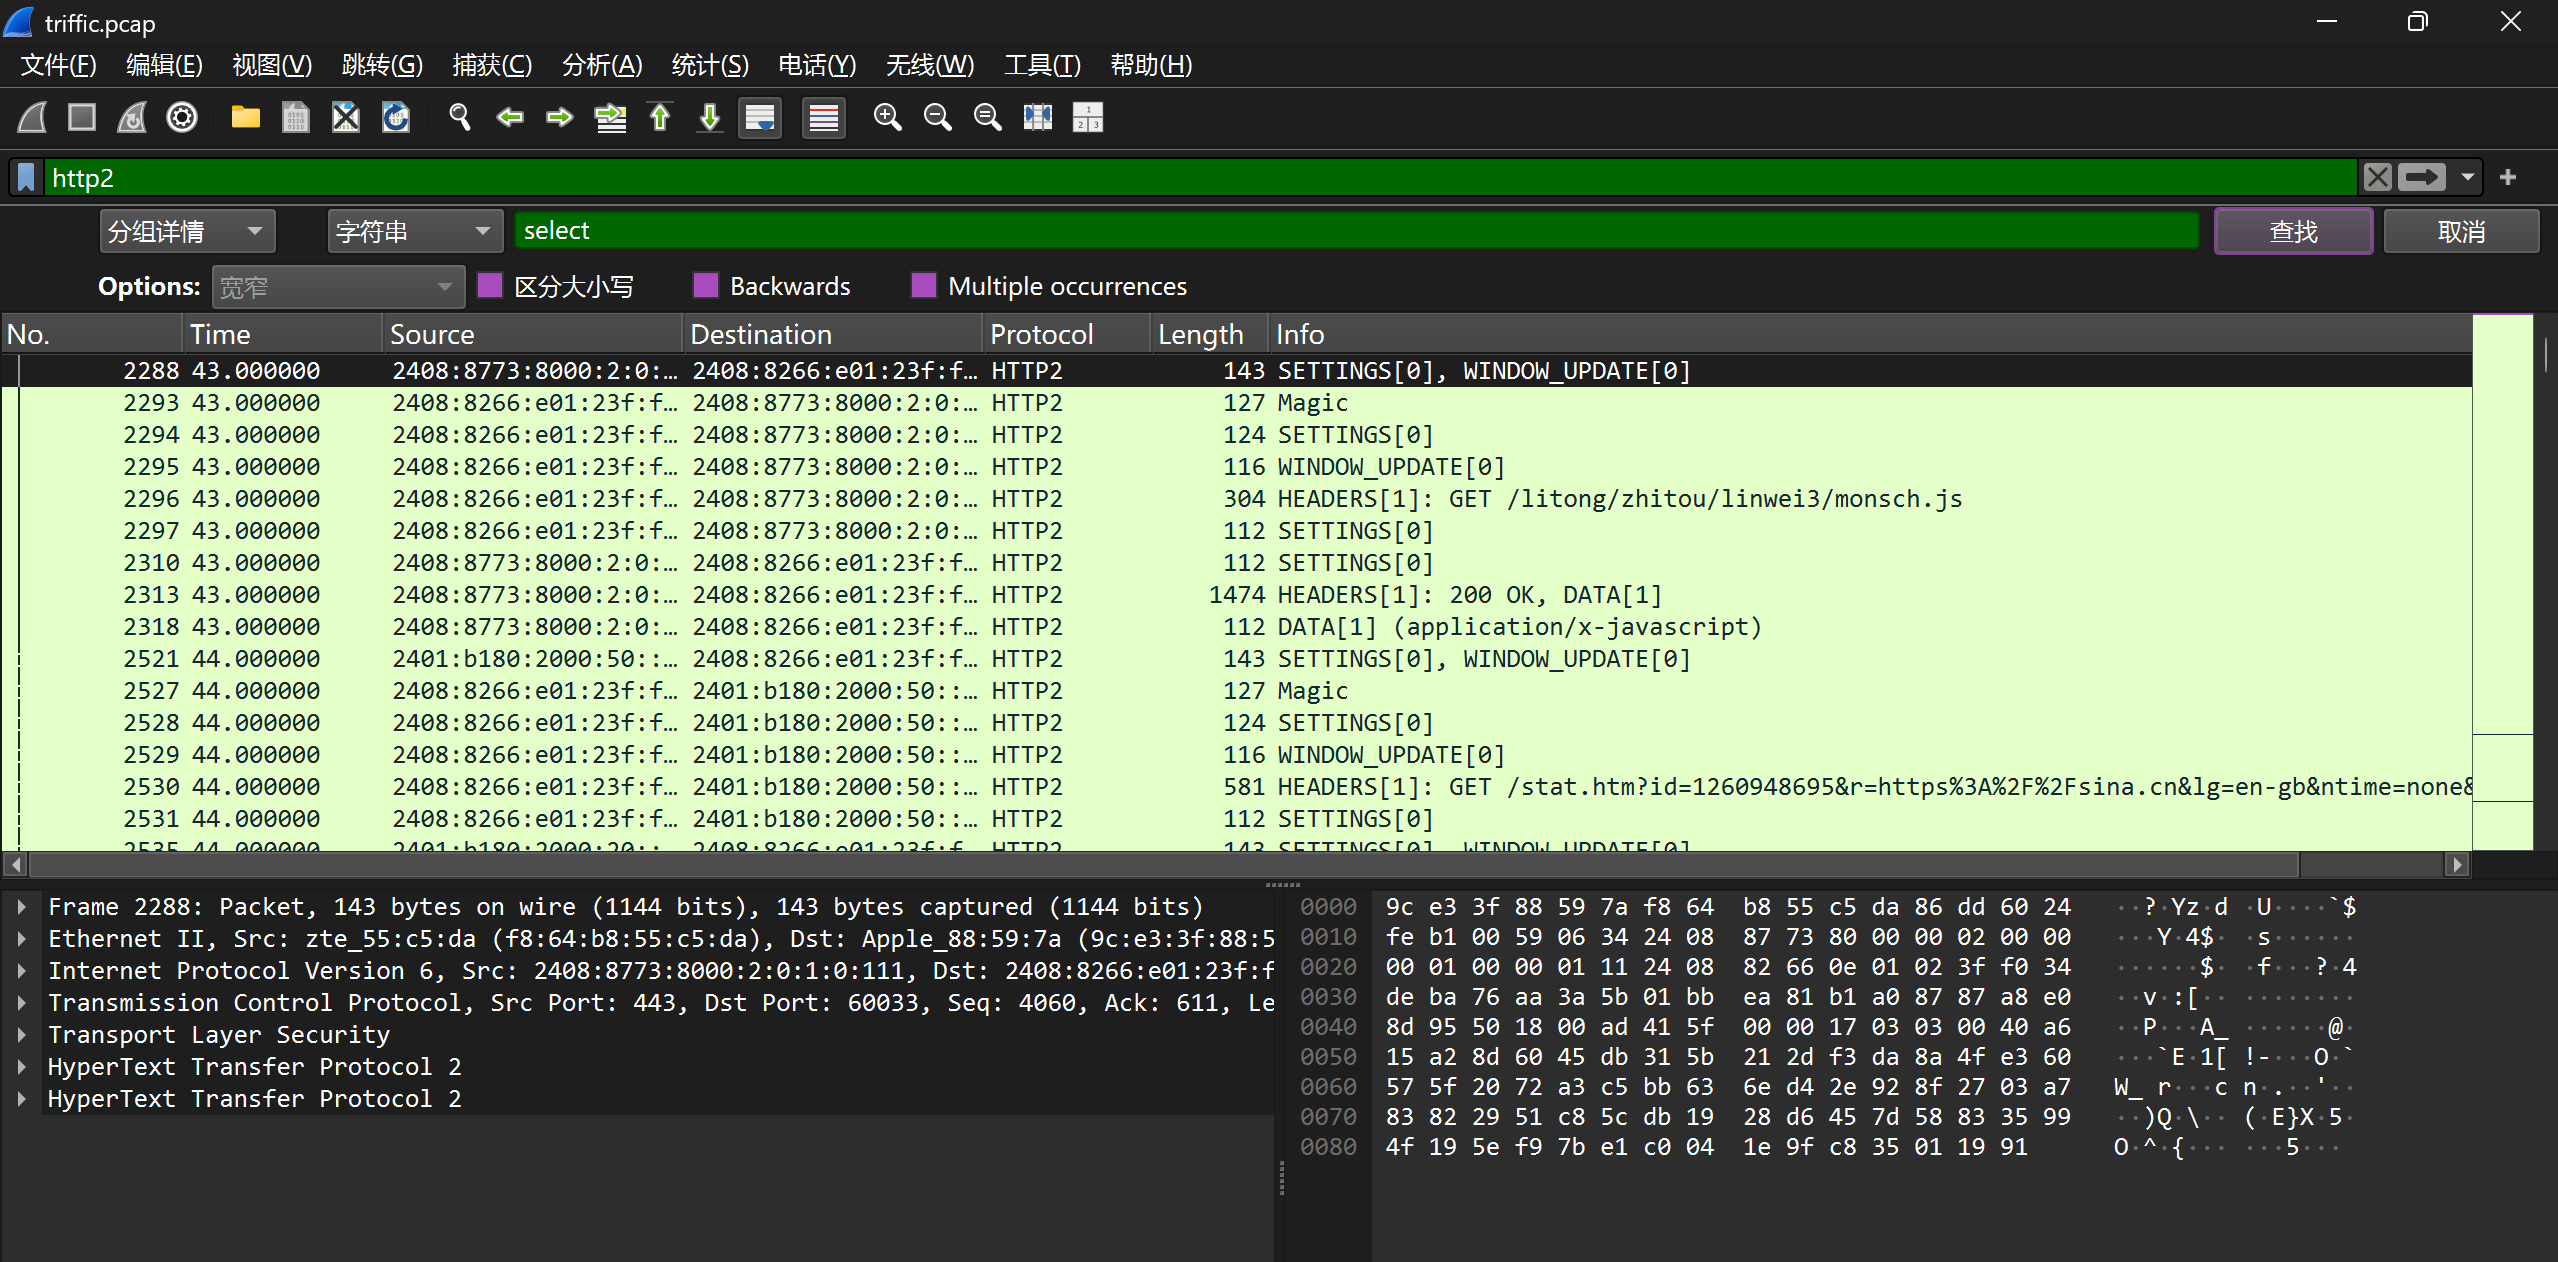This screenshot has height=1262, width=2558.
Task: Enable Multiple occurrences checkbox
Action: (924, 286)
